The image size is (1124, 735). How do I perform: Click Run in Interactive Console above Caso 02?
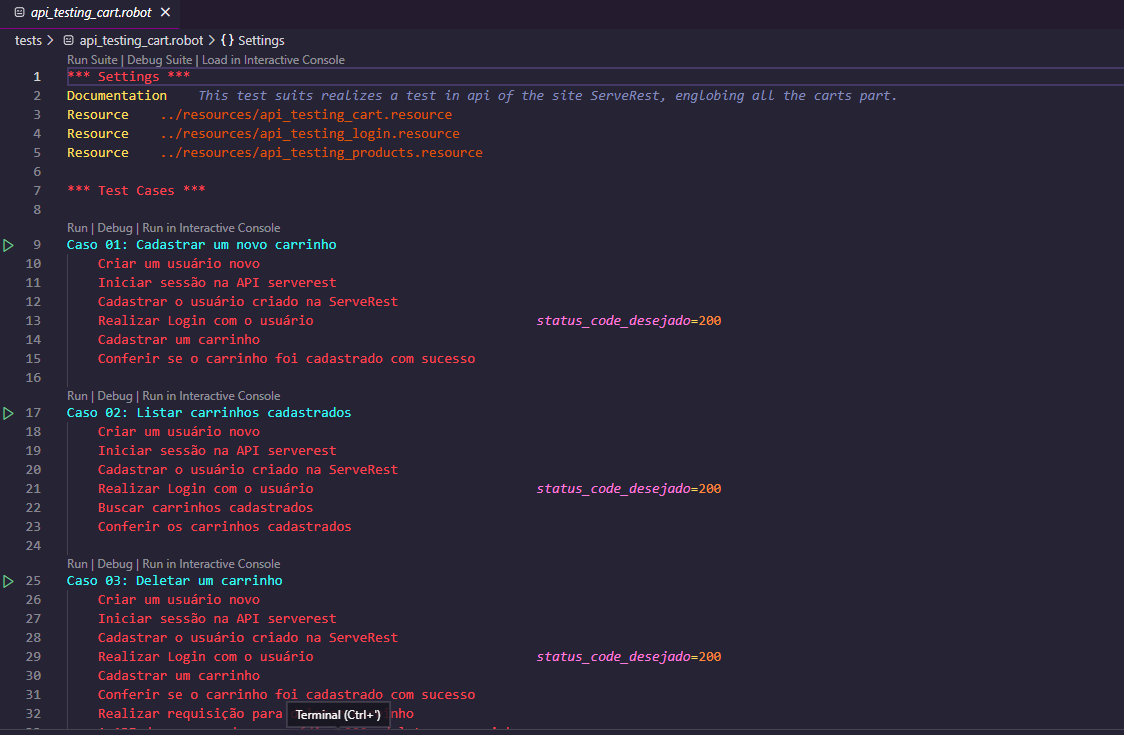coord(211,396)
